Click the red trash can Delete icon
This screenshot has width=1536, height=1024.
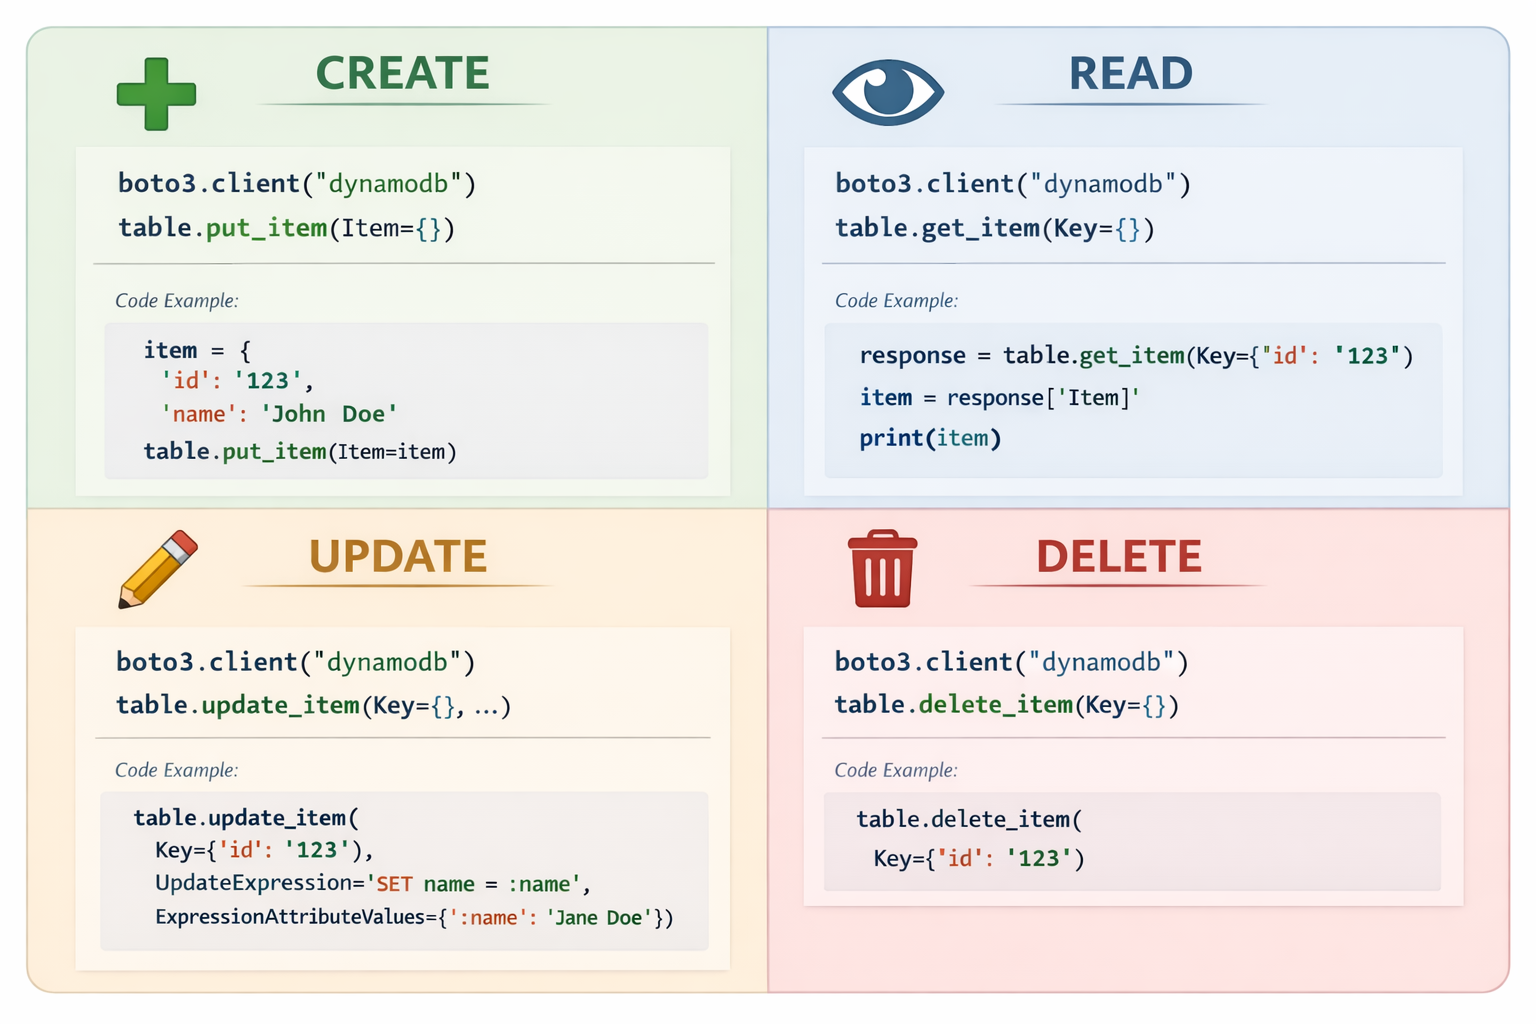(x=882, y=569)
